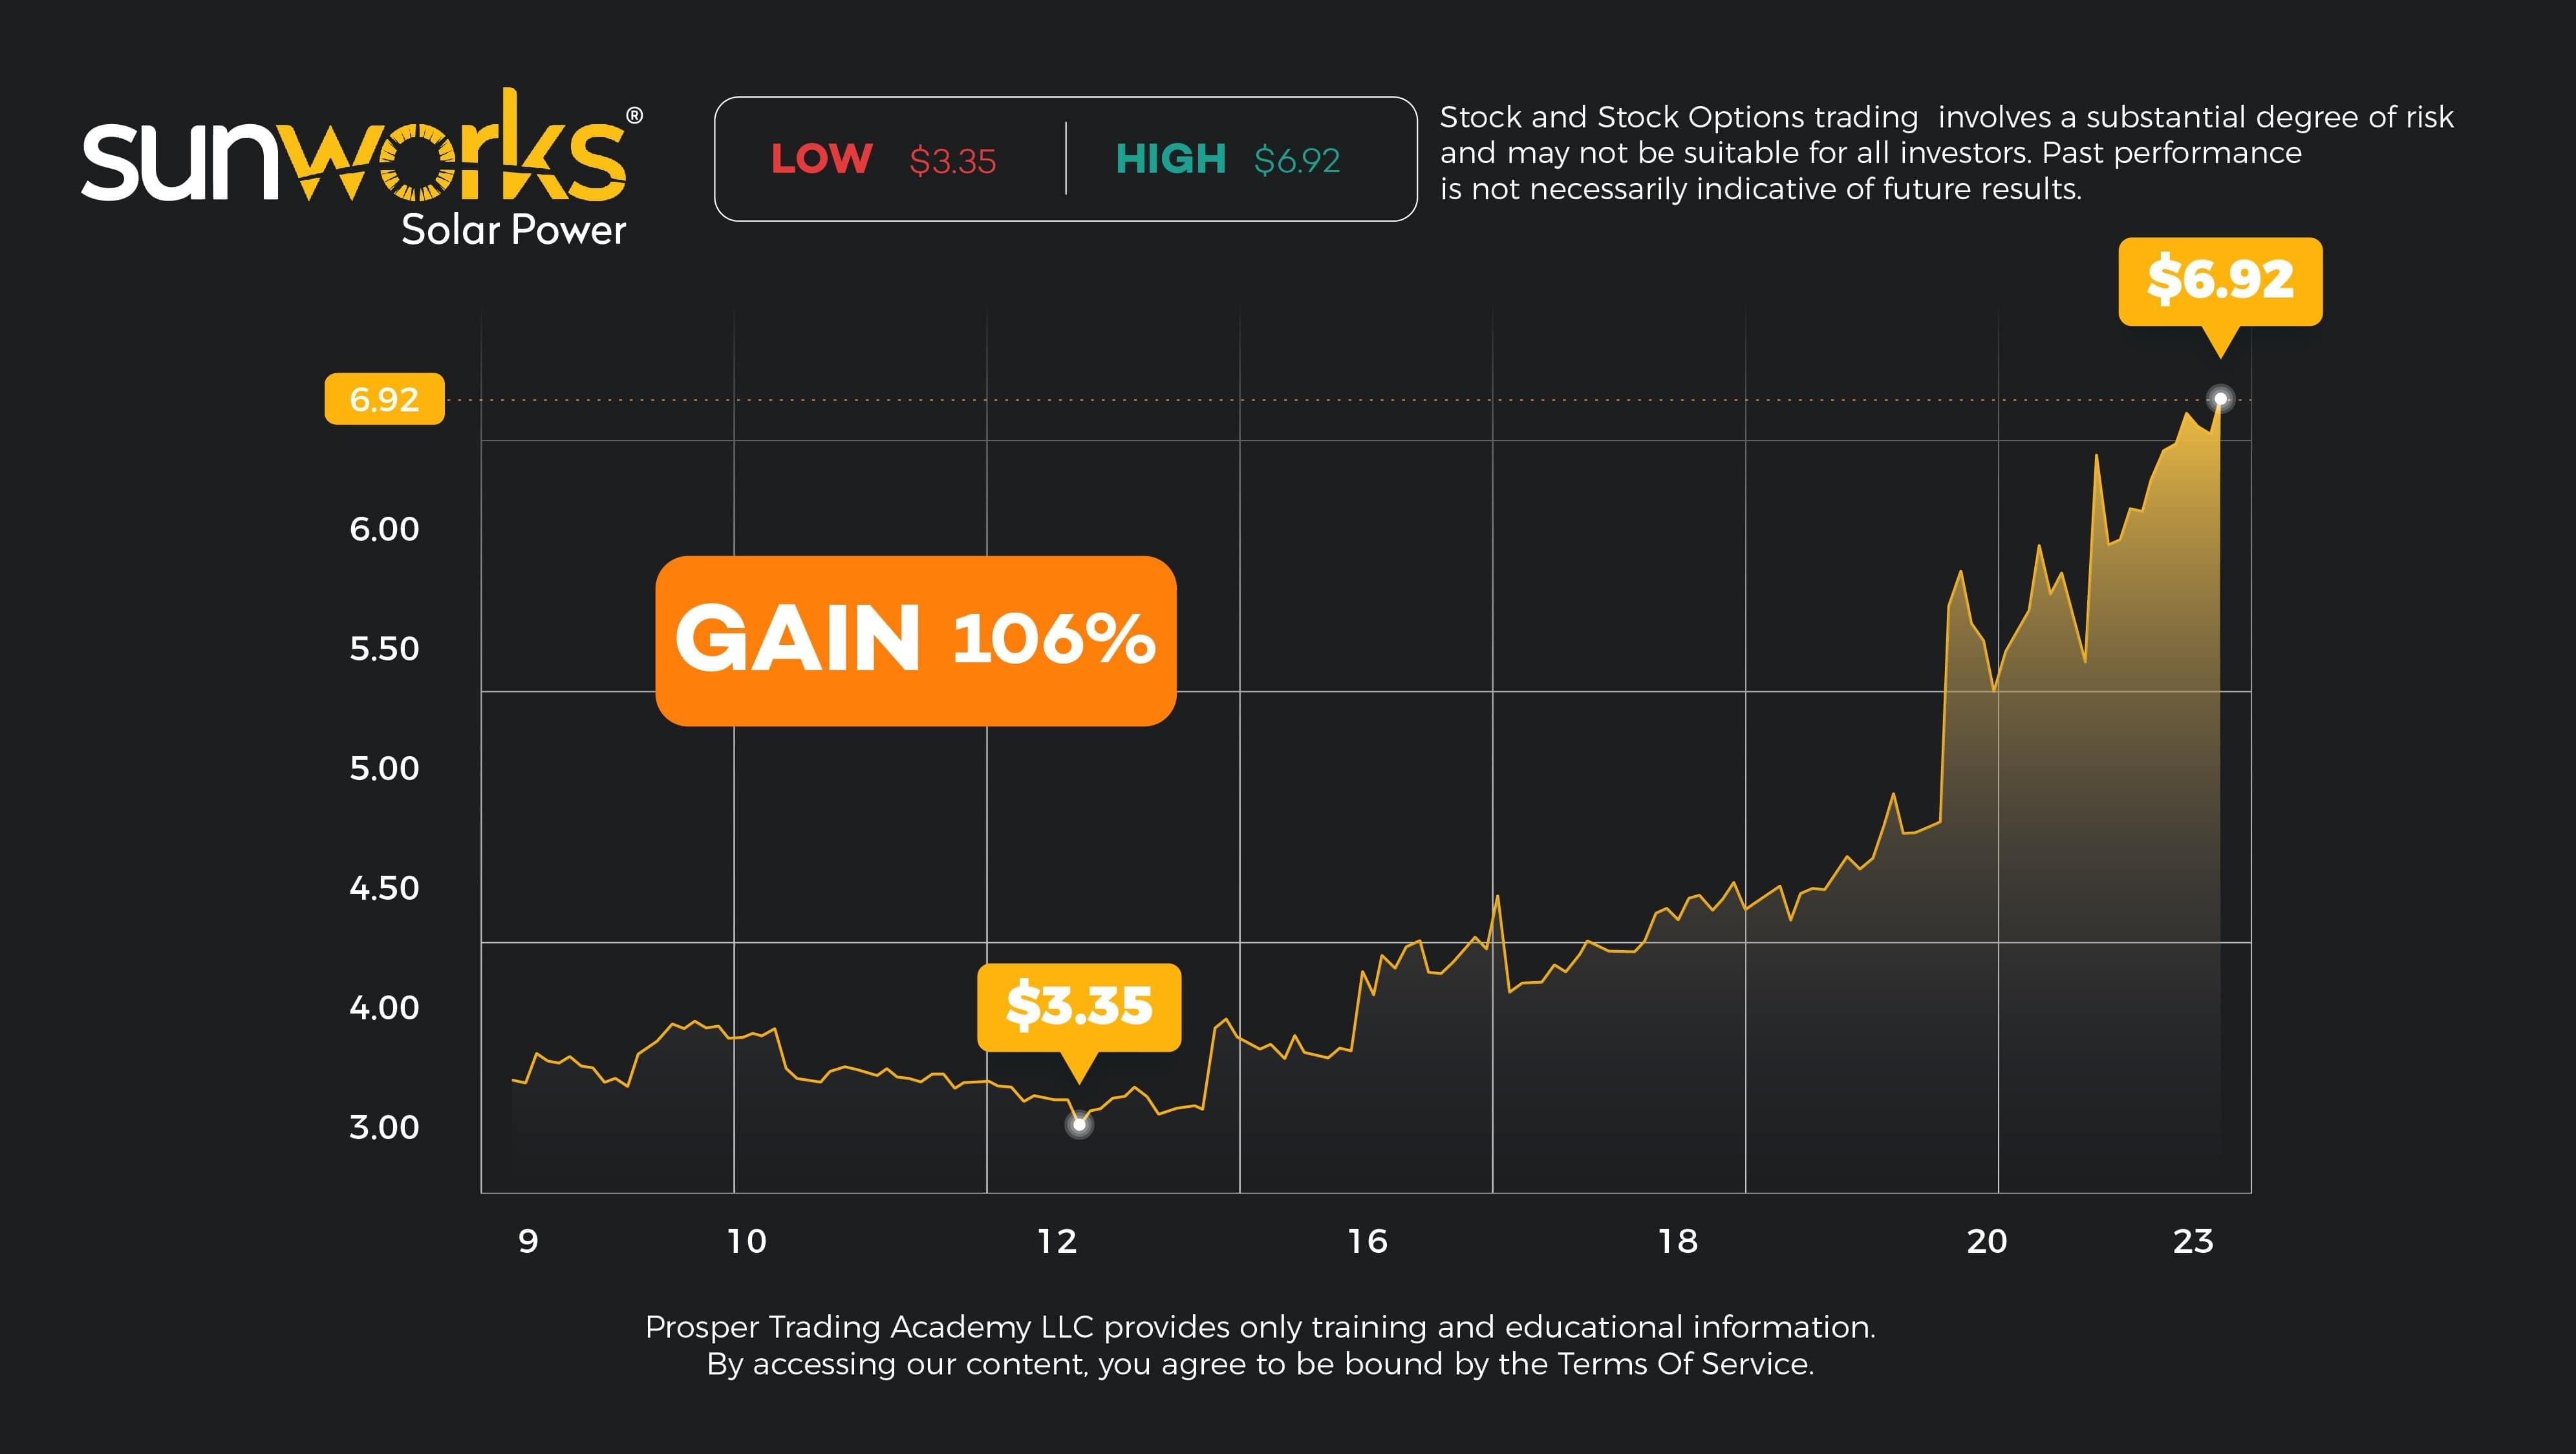The height and width of the screenshot is (1454, 2576).
Task: Click the high point marker dot on the chart
Action: click(2220, 399)
